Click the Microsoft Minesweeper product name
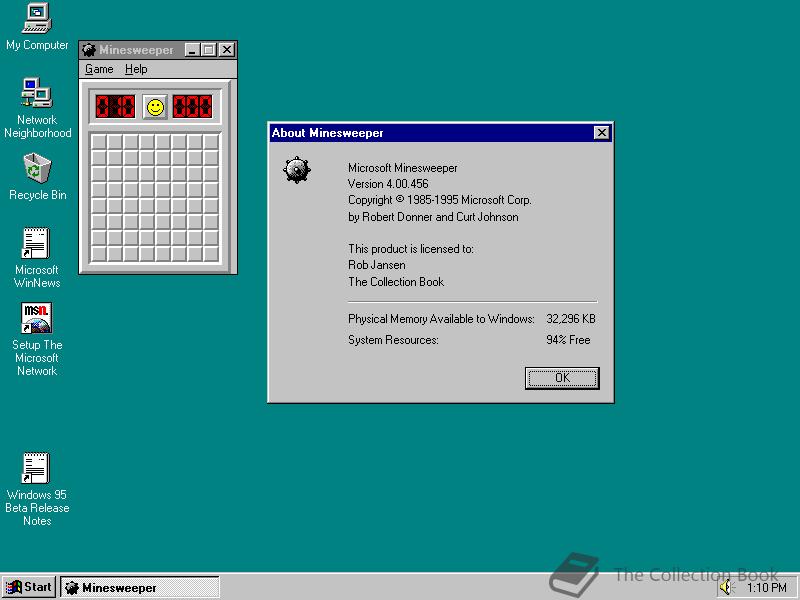Screen dimensions: 800x600 pos(403,168)
